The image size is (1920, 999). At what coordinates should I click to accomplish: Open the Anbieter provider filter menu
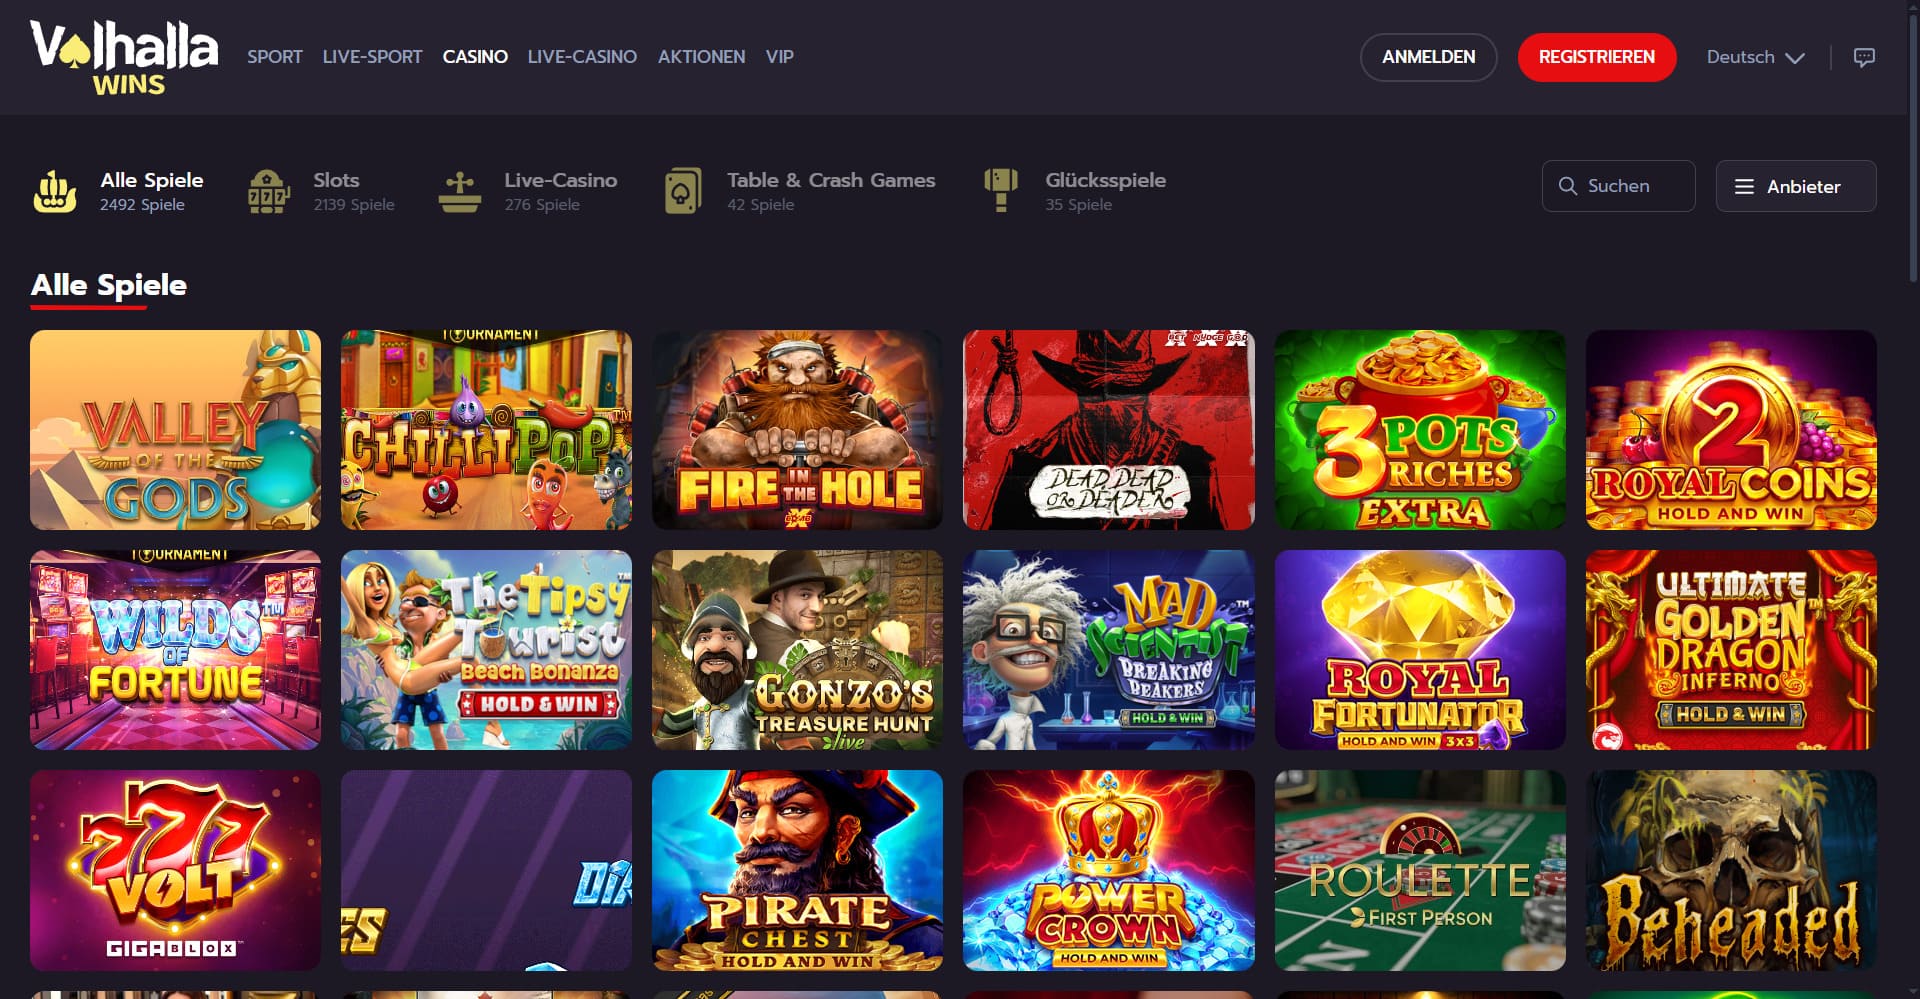pos(1796,186)
